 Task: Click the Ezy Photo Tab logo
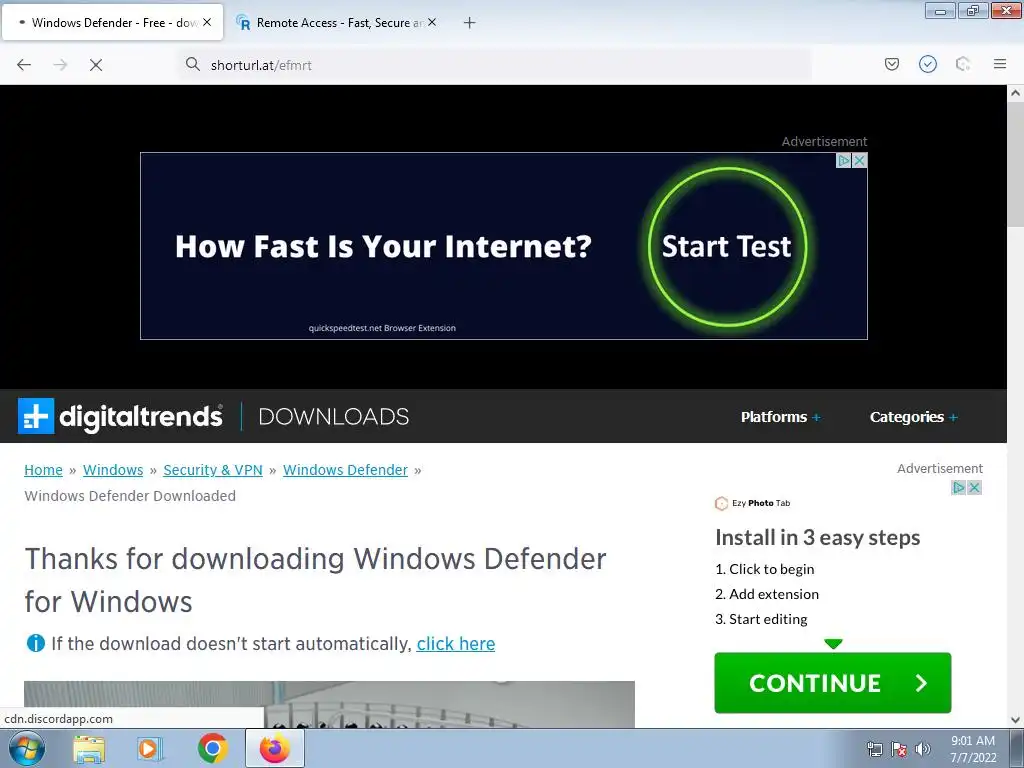(x=752, y=503)
